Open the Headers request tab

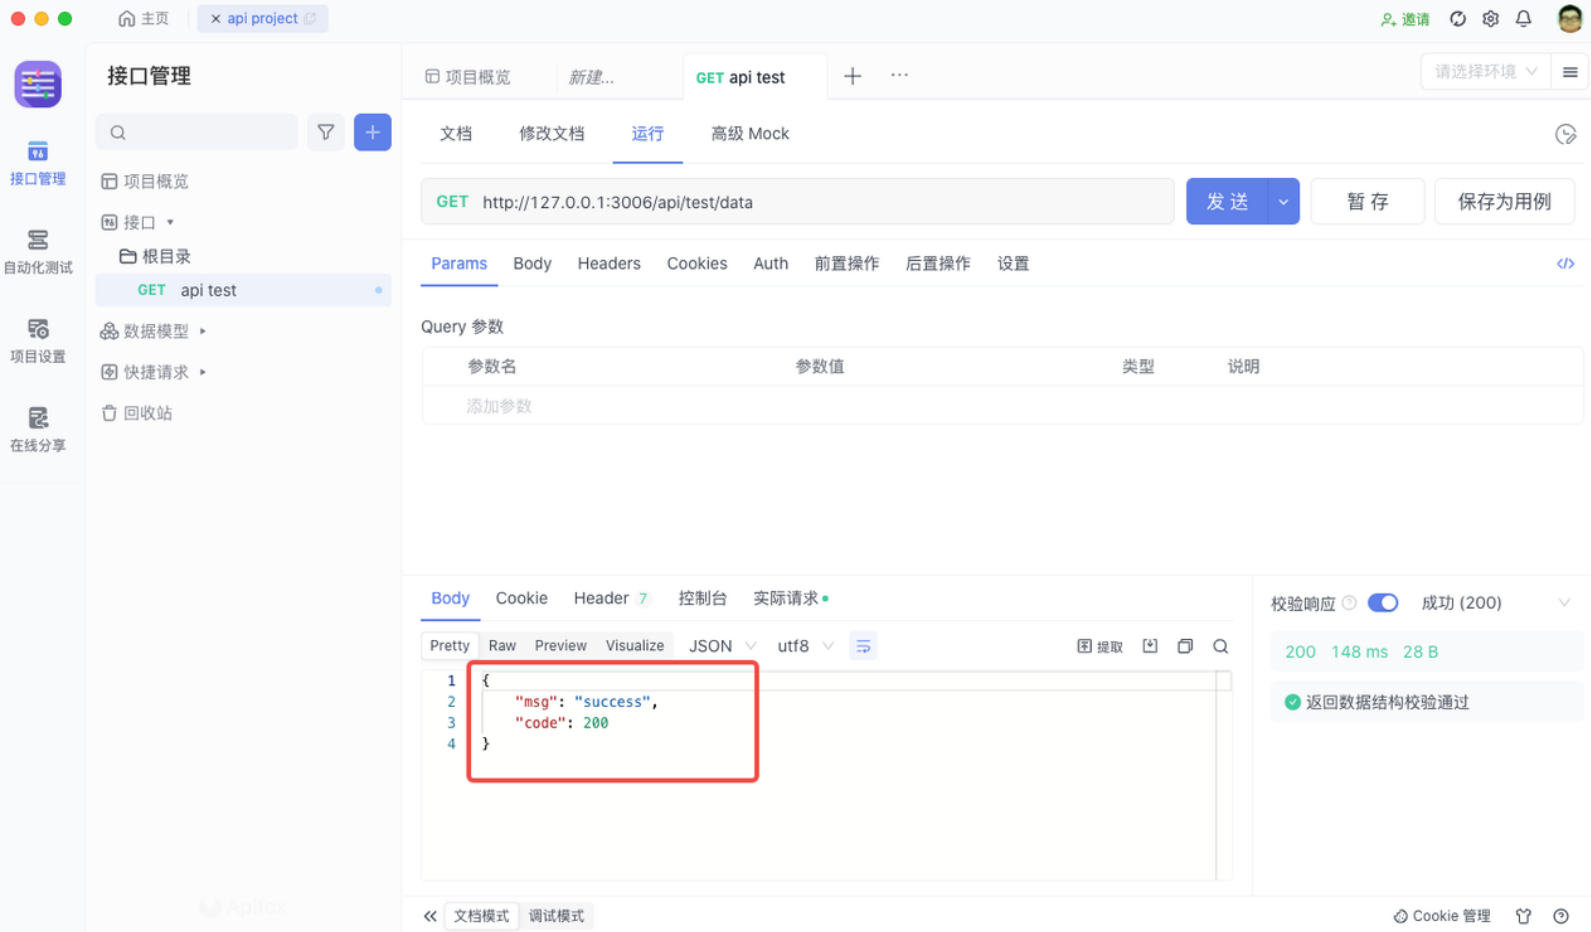609,264
